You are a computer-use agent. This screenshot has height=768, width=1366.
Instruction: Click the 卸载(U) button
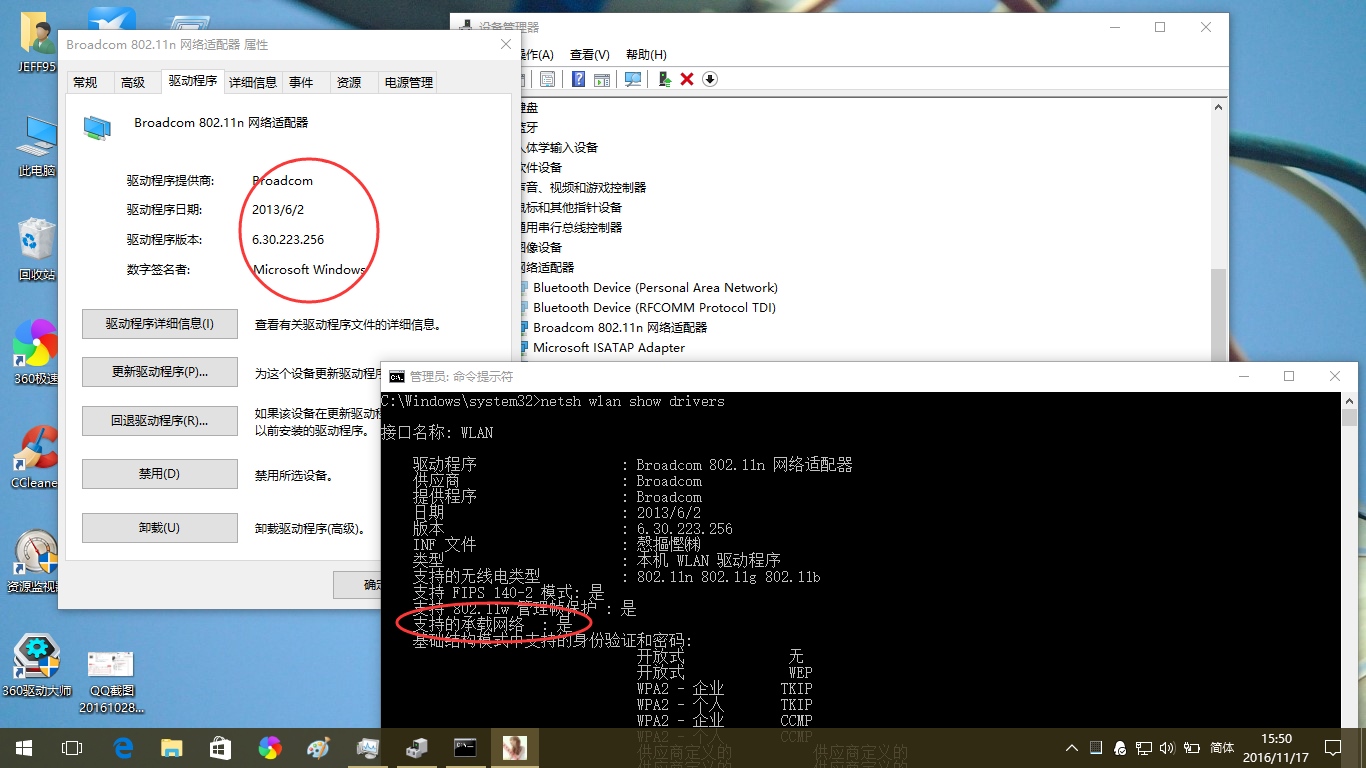[x=160, y=527]
